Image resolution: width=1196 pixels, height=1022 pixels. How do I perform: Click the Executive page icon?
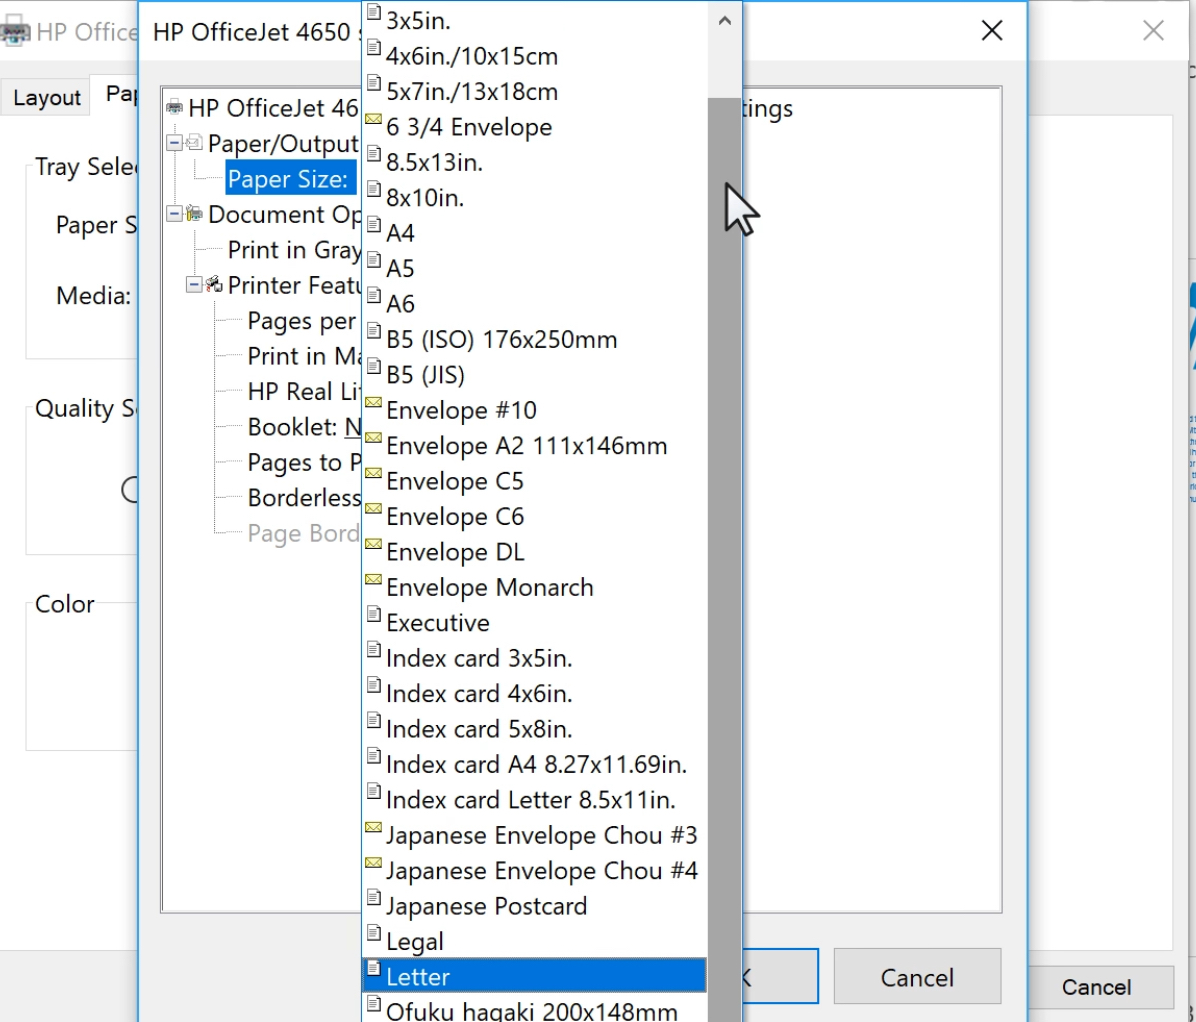[374, 615]
